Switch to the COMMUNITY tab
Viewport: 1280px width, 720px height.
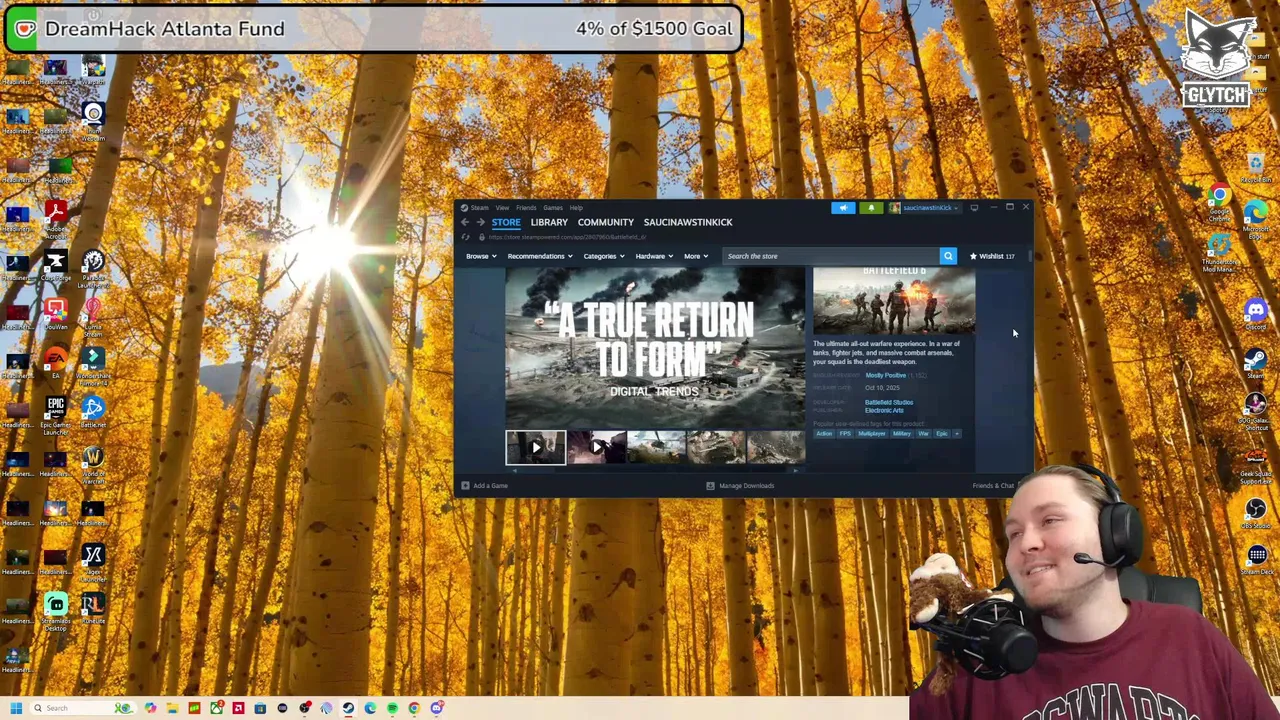click(x=606, y=222)
